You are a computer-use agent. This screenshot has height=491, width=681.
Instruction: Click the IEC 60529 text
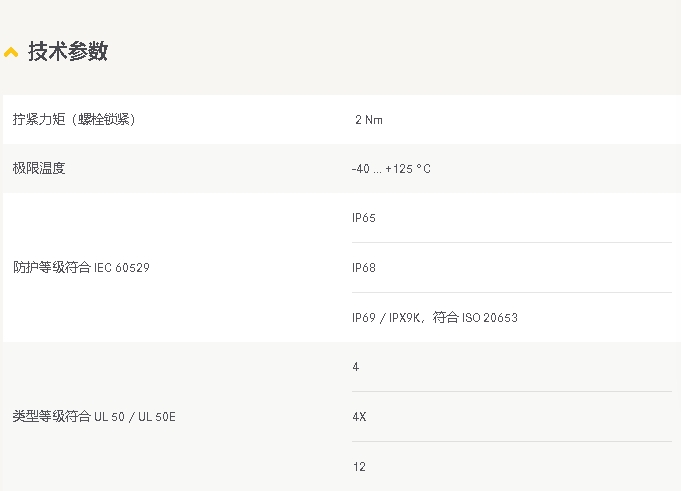click(122, 267)
